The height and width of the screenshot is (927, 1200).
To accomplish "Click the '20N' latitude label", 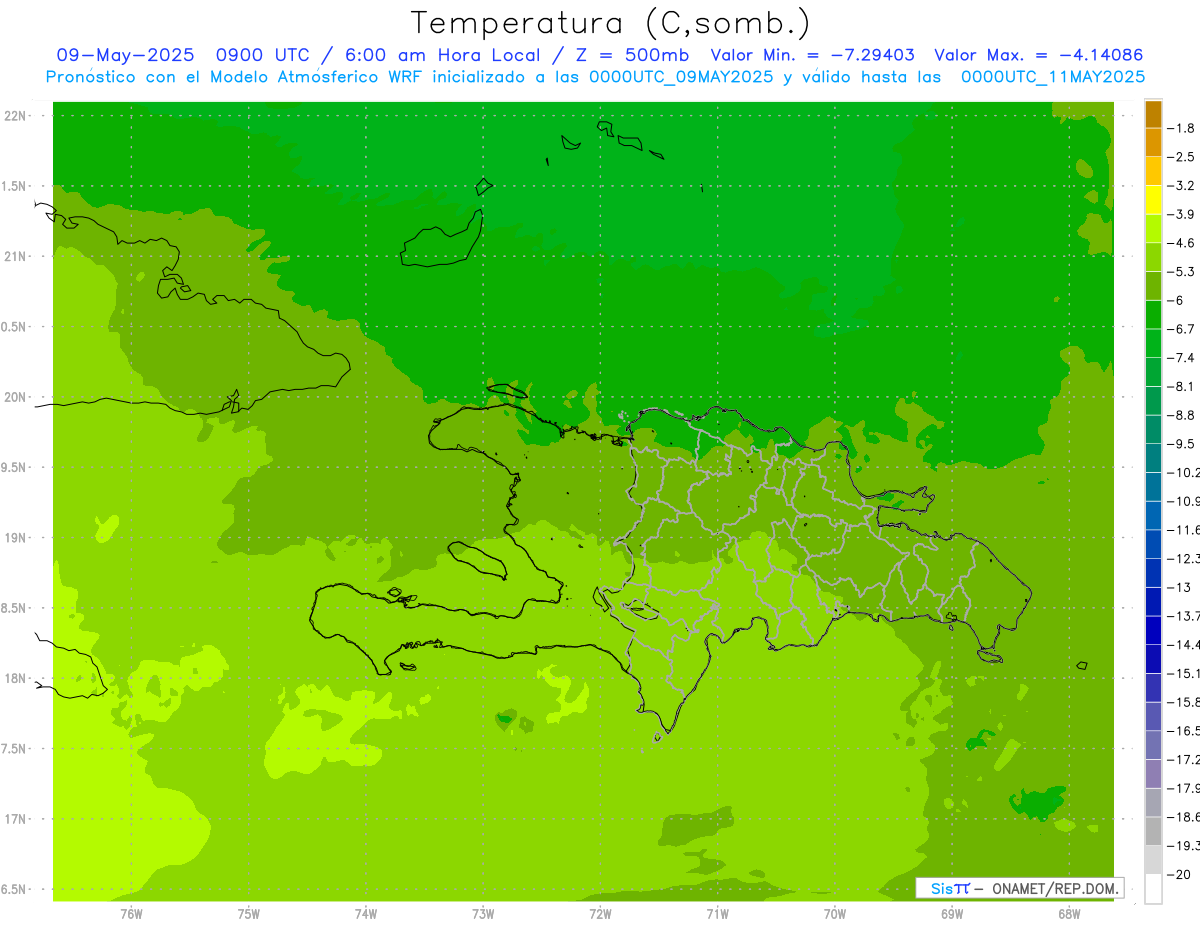I will click(x=15, y=397).
